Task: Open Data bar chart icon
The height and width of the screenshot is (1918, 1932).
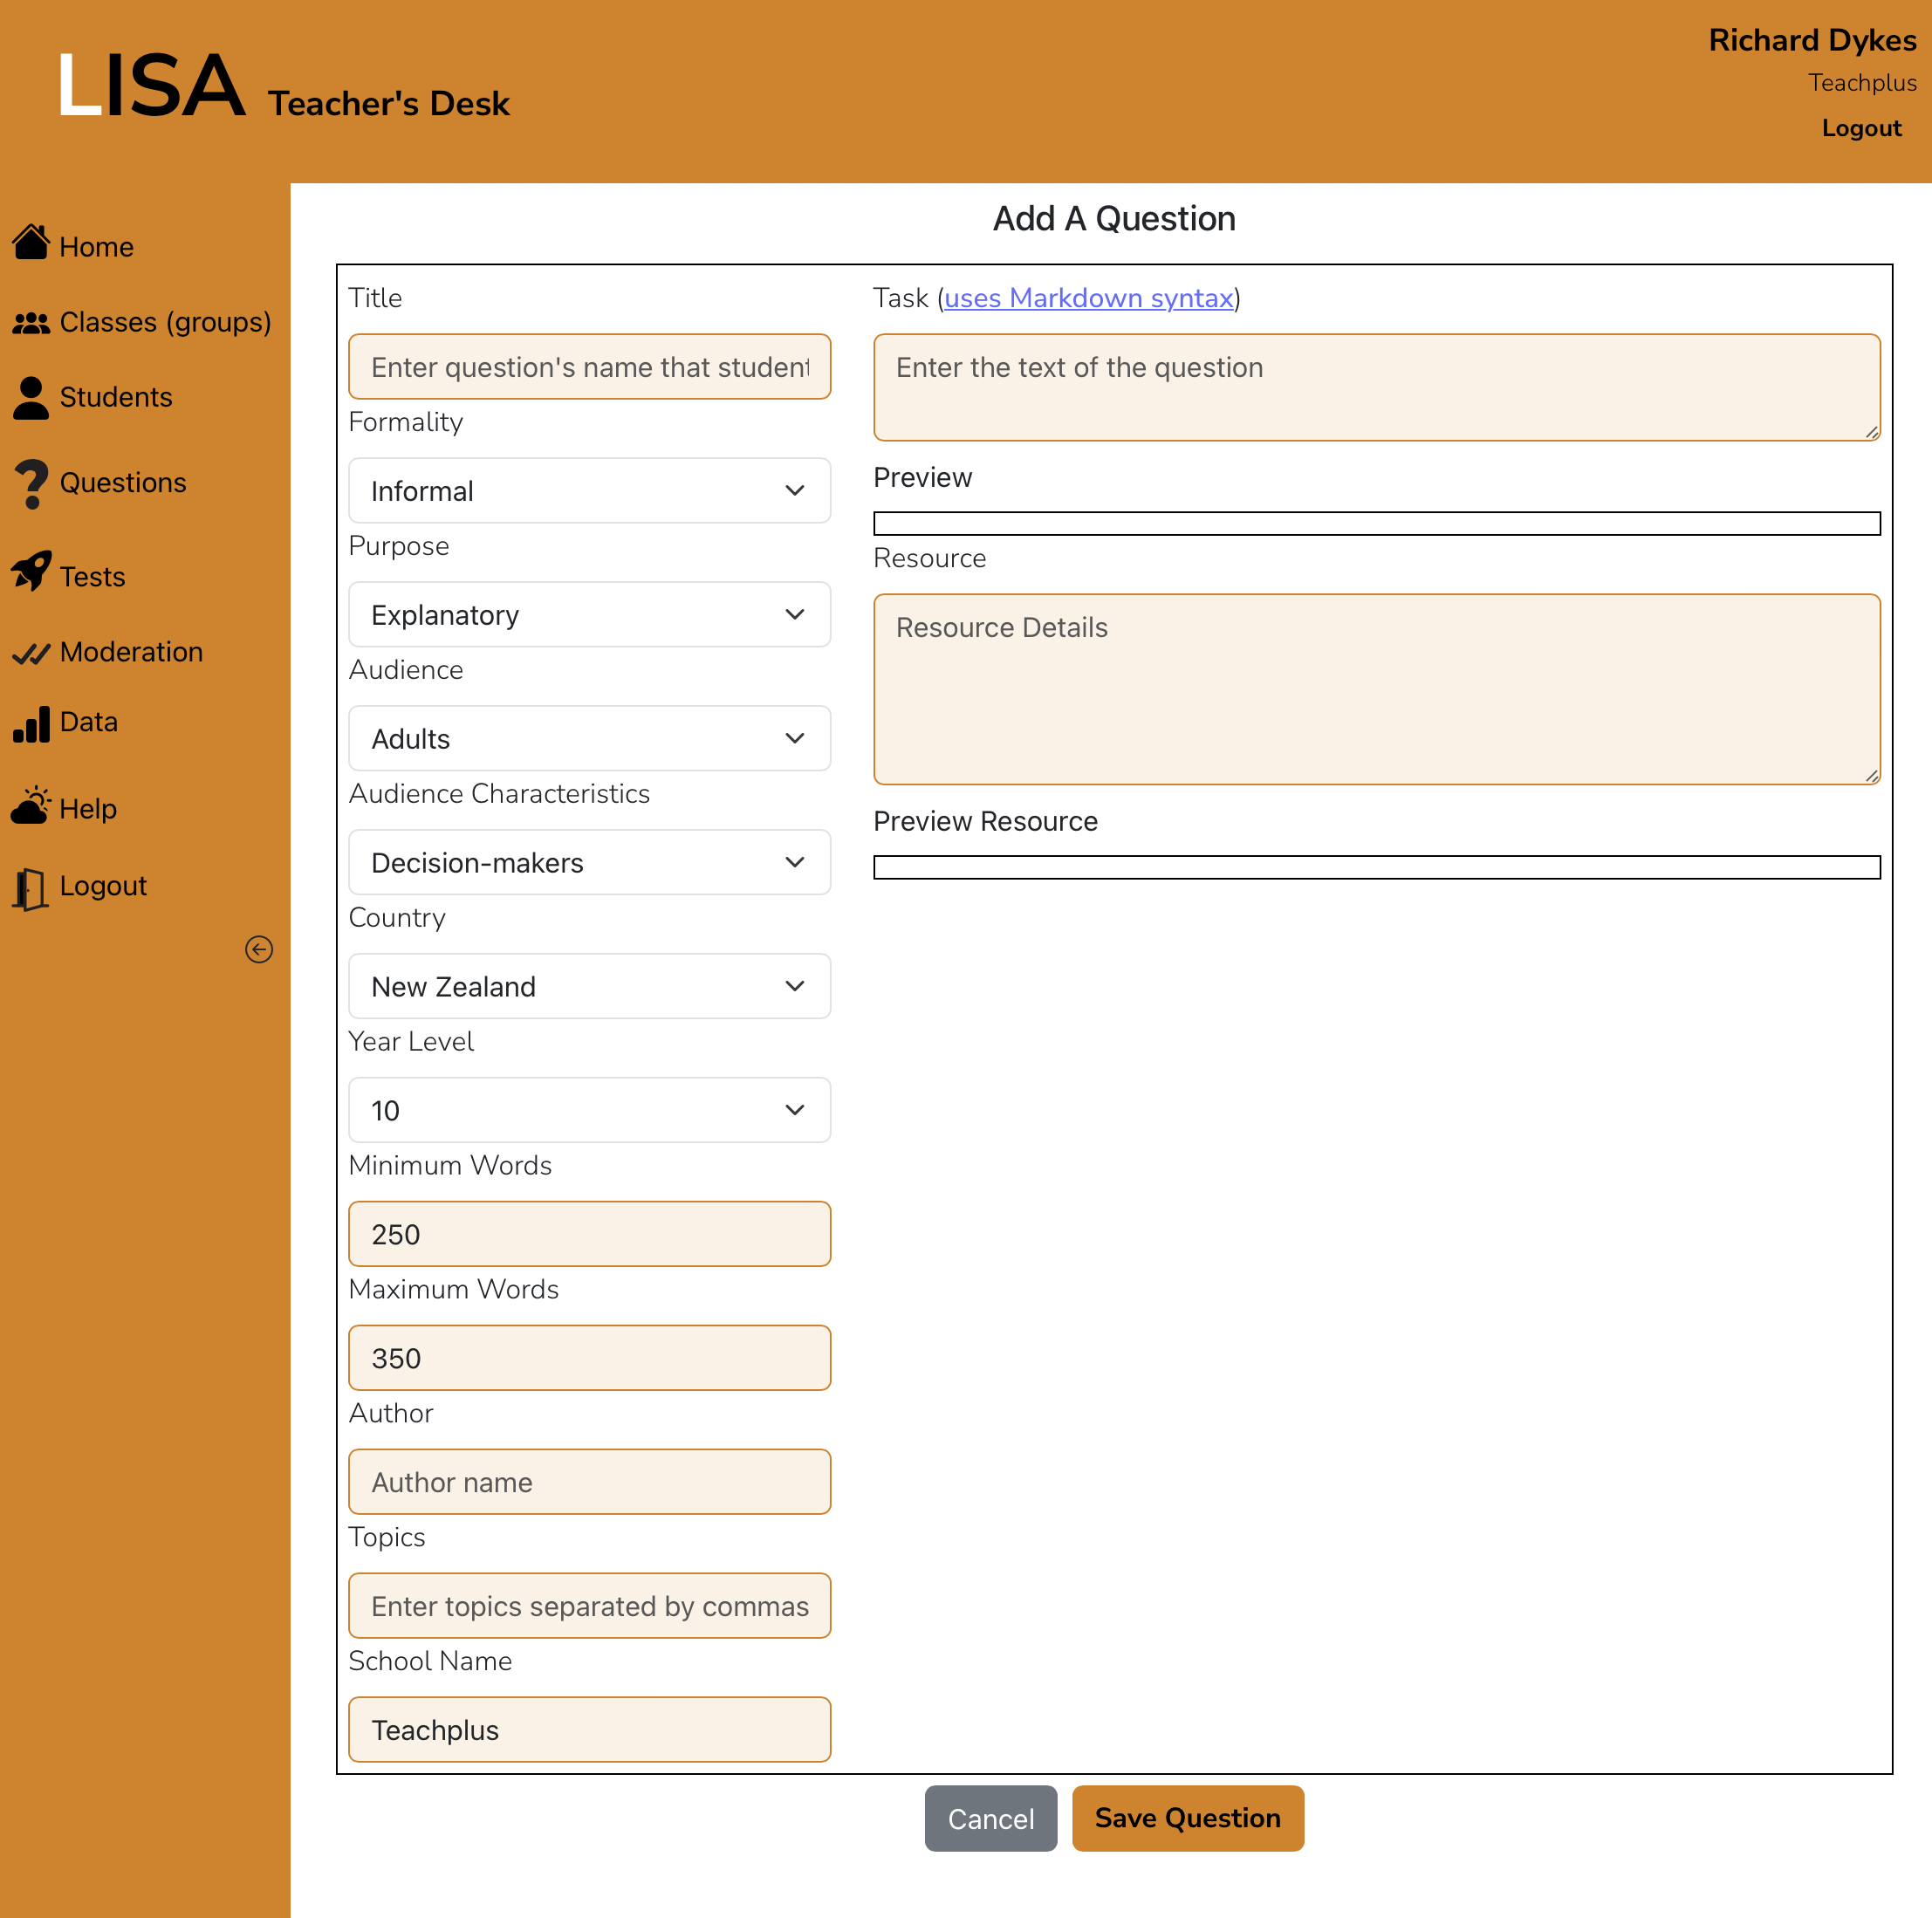Action: (31, 724)
